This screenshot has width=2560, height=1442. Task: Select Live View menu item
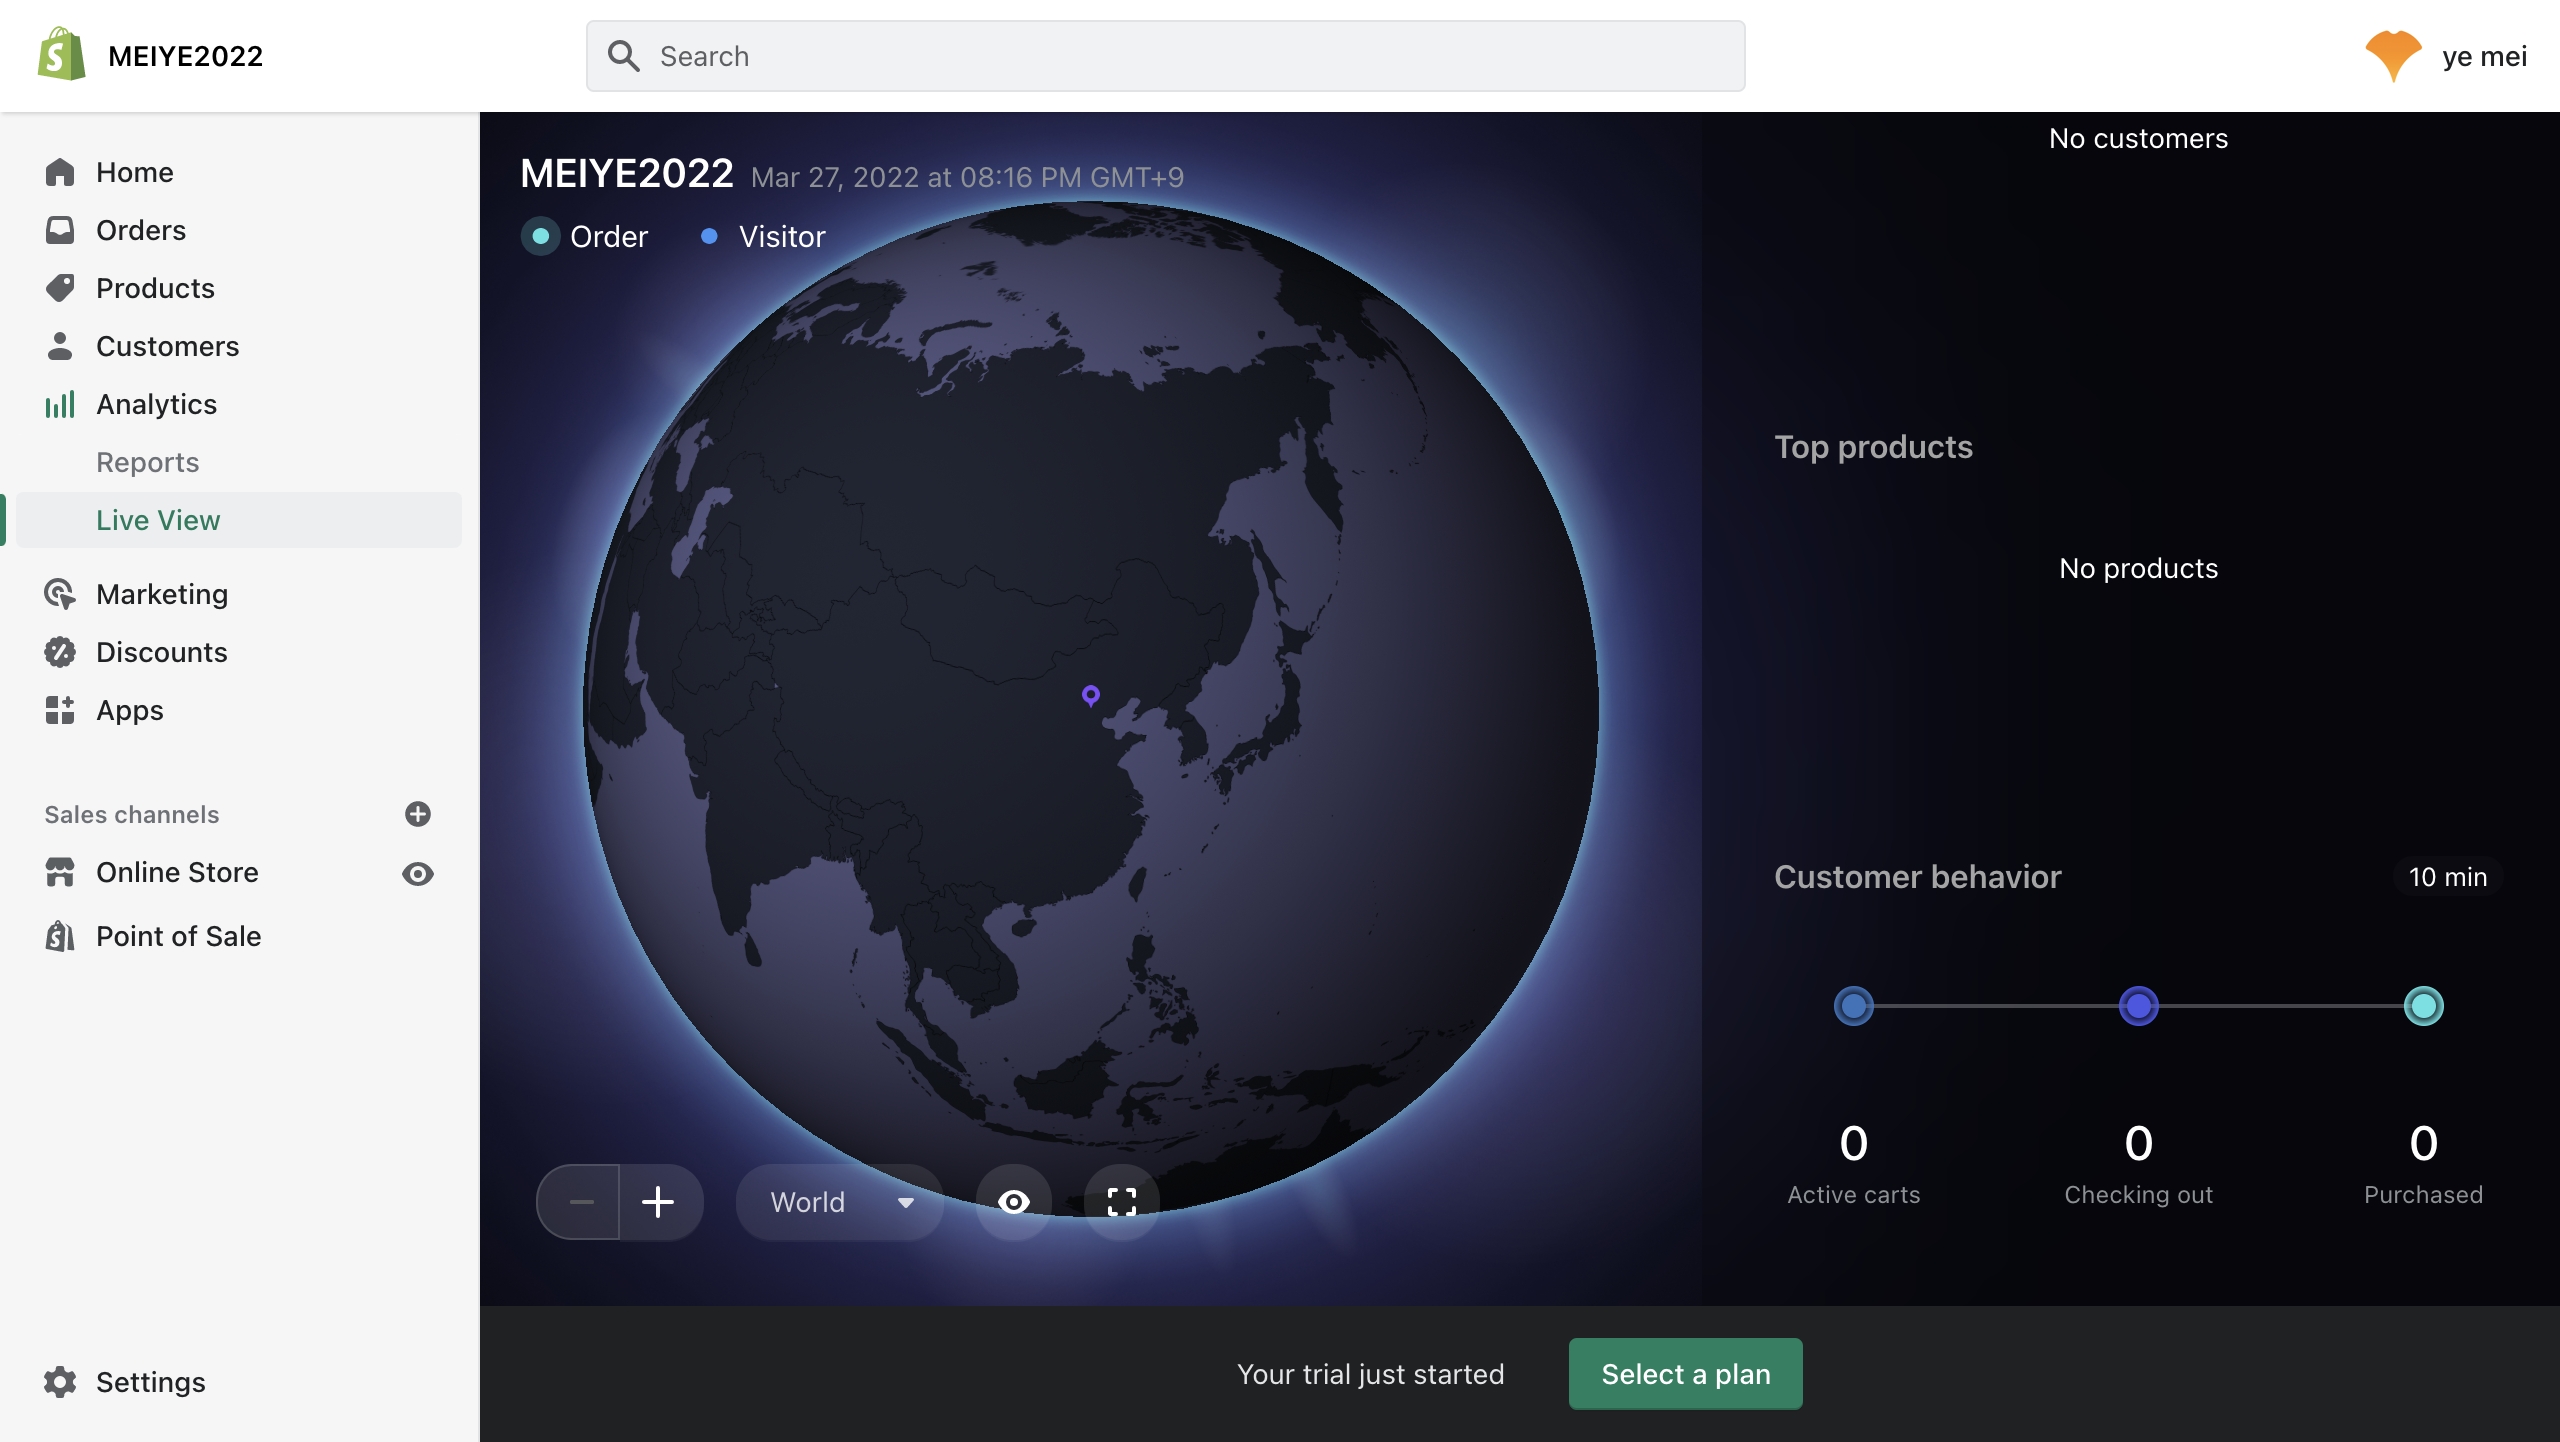tap(239, 520)
